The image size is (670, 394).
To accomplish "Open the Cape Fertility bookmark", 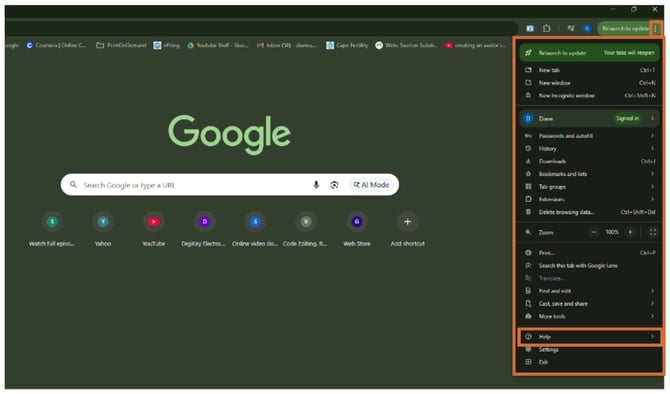I will click(347, 45).
